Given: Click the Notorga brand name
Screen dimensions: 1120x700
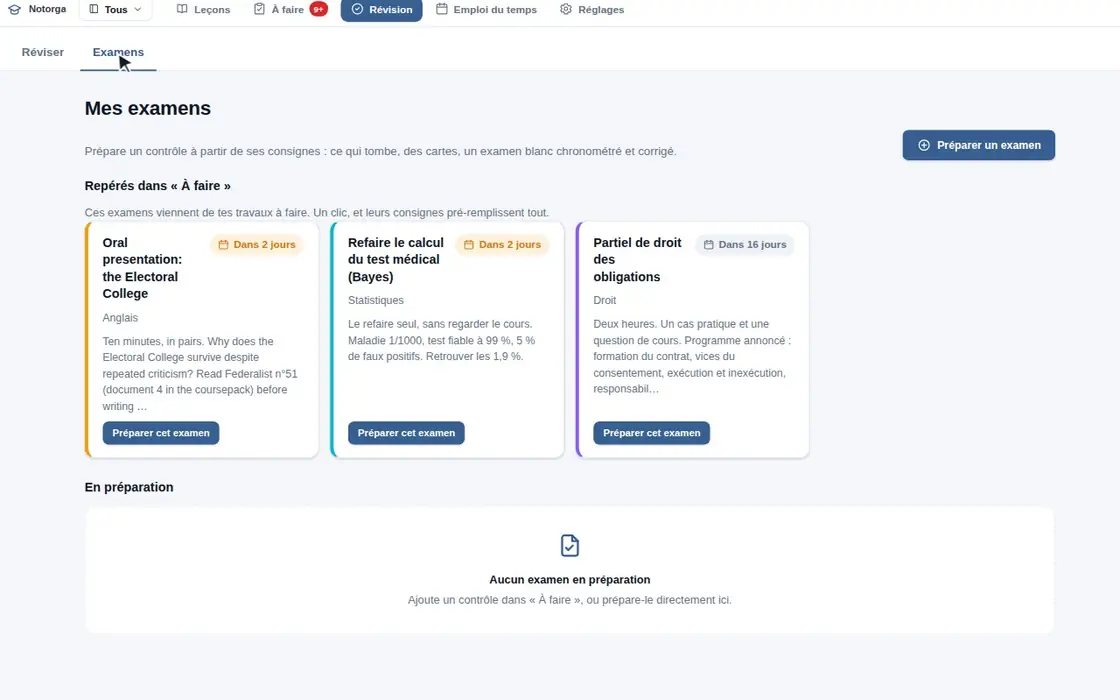Looking at the screenshot, I should coord(47,9).
